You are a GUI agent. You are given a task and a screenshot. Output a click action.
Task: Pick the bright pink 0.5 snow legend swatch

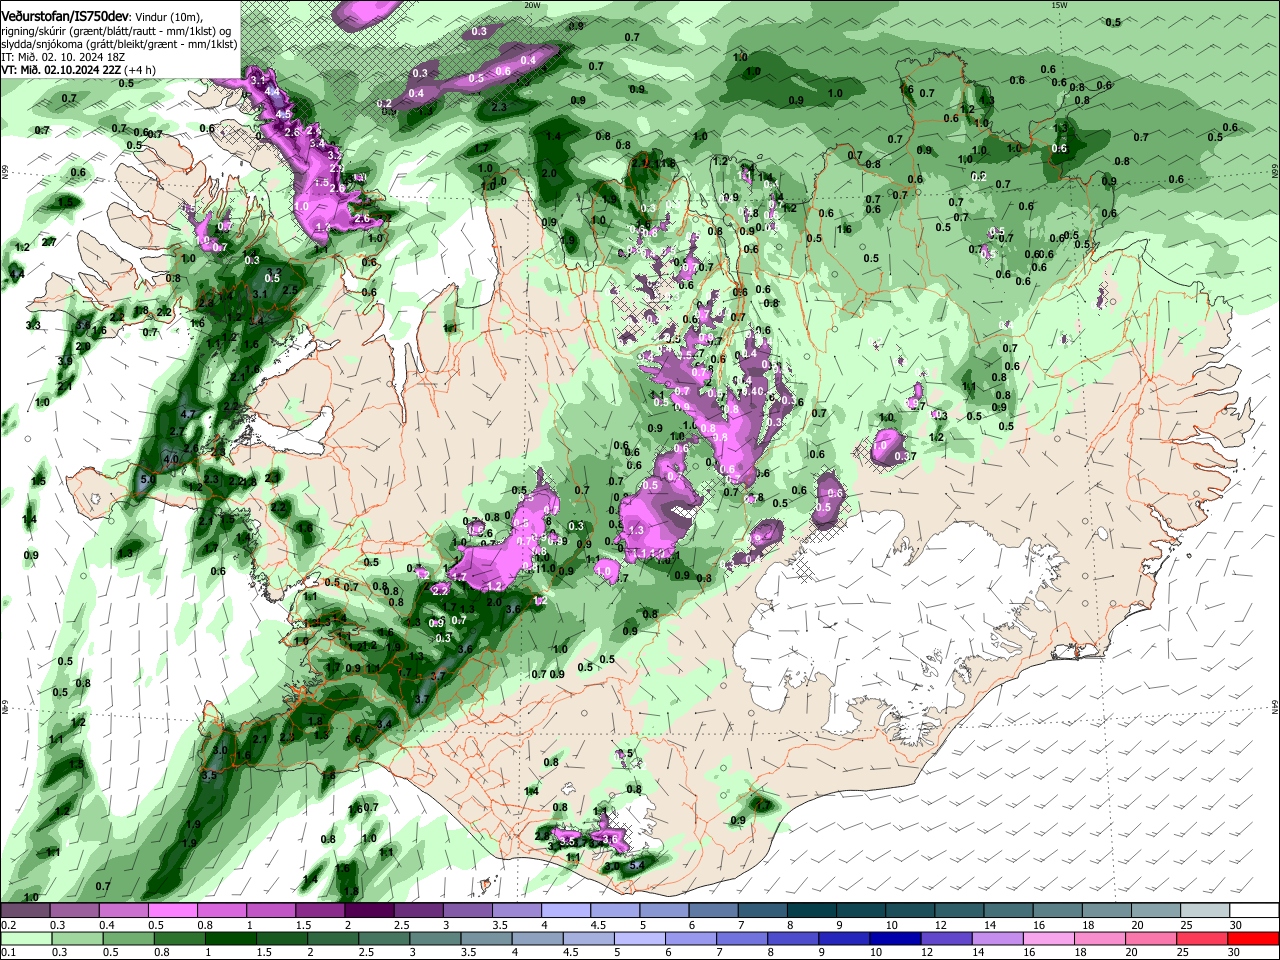[x=173, y=910]
